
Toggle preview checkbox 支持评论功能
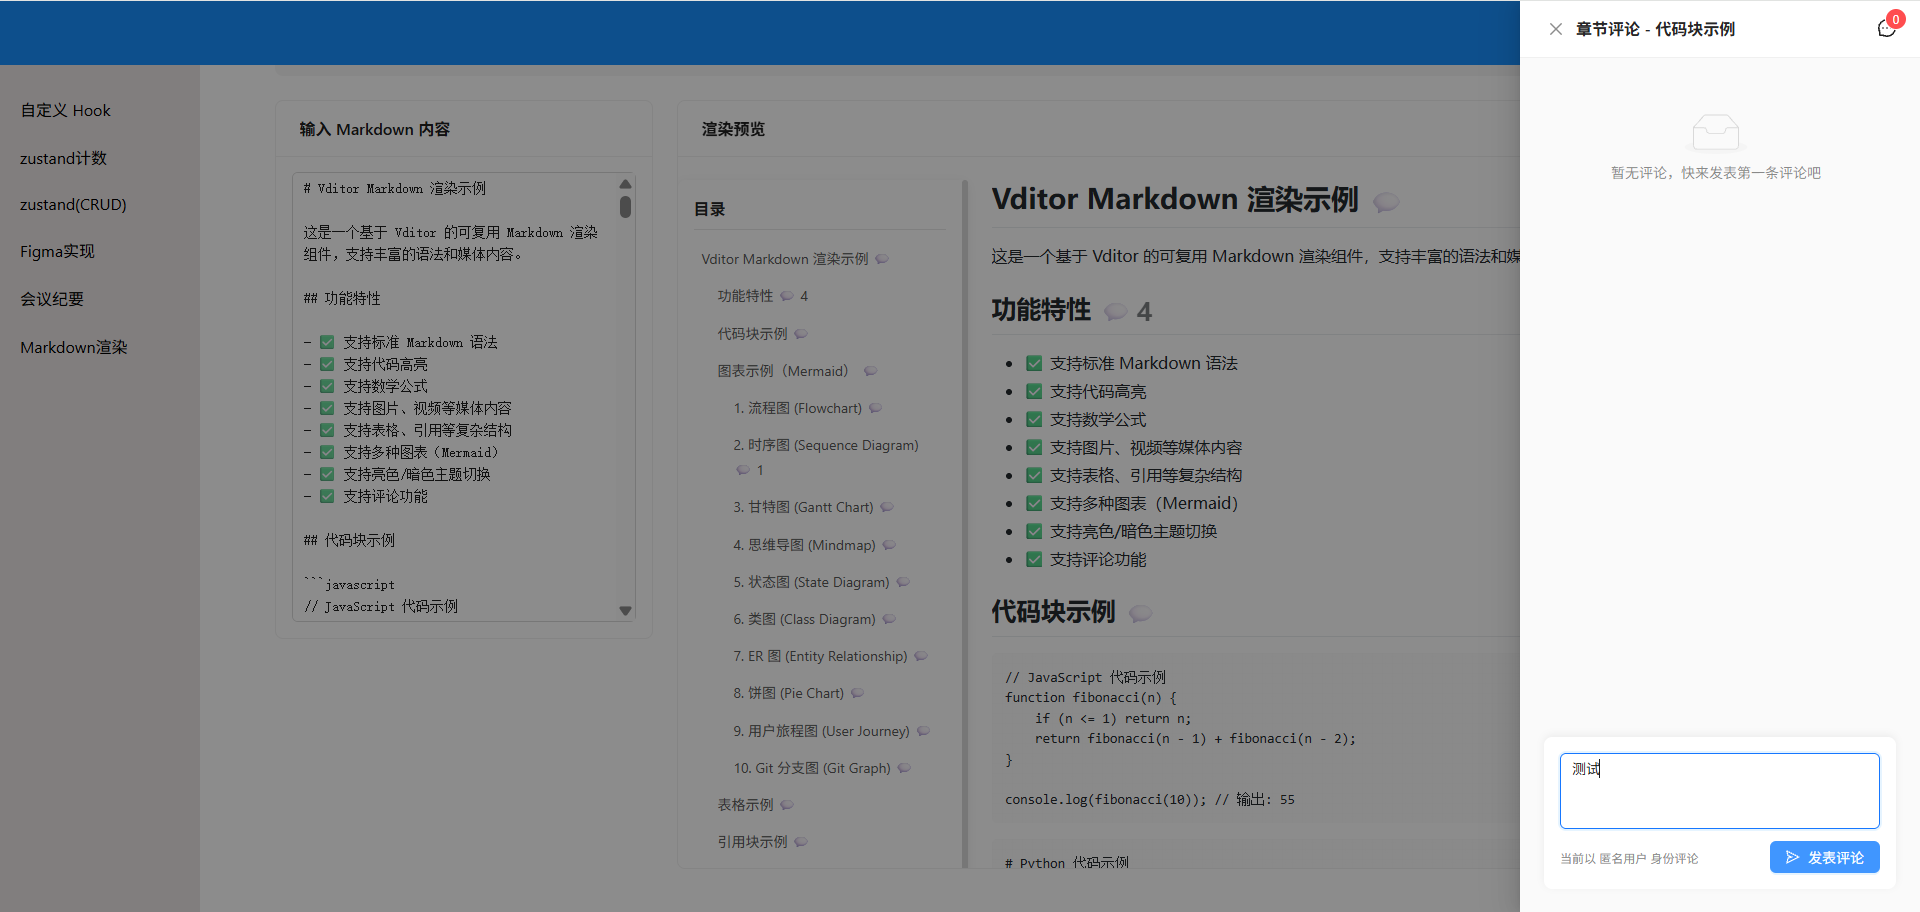tap(1034, 560)
